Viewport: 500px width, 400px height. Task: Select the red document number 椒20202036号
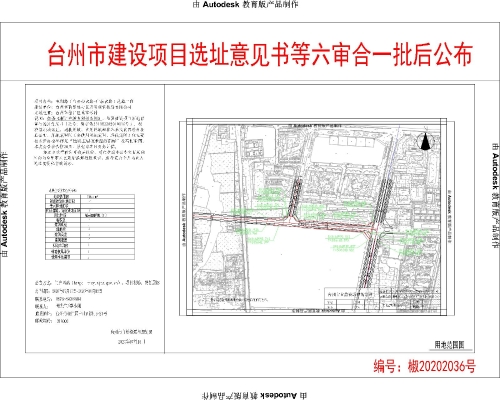[x=441, y=366]
